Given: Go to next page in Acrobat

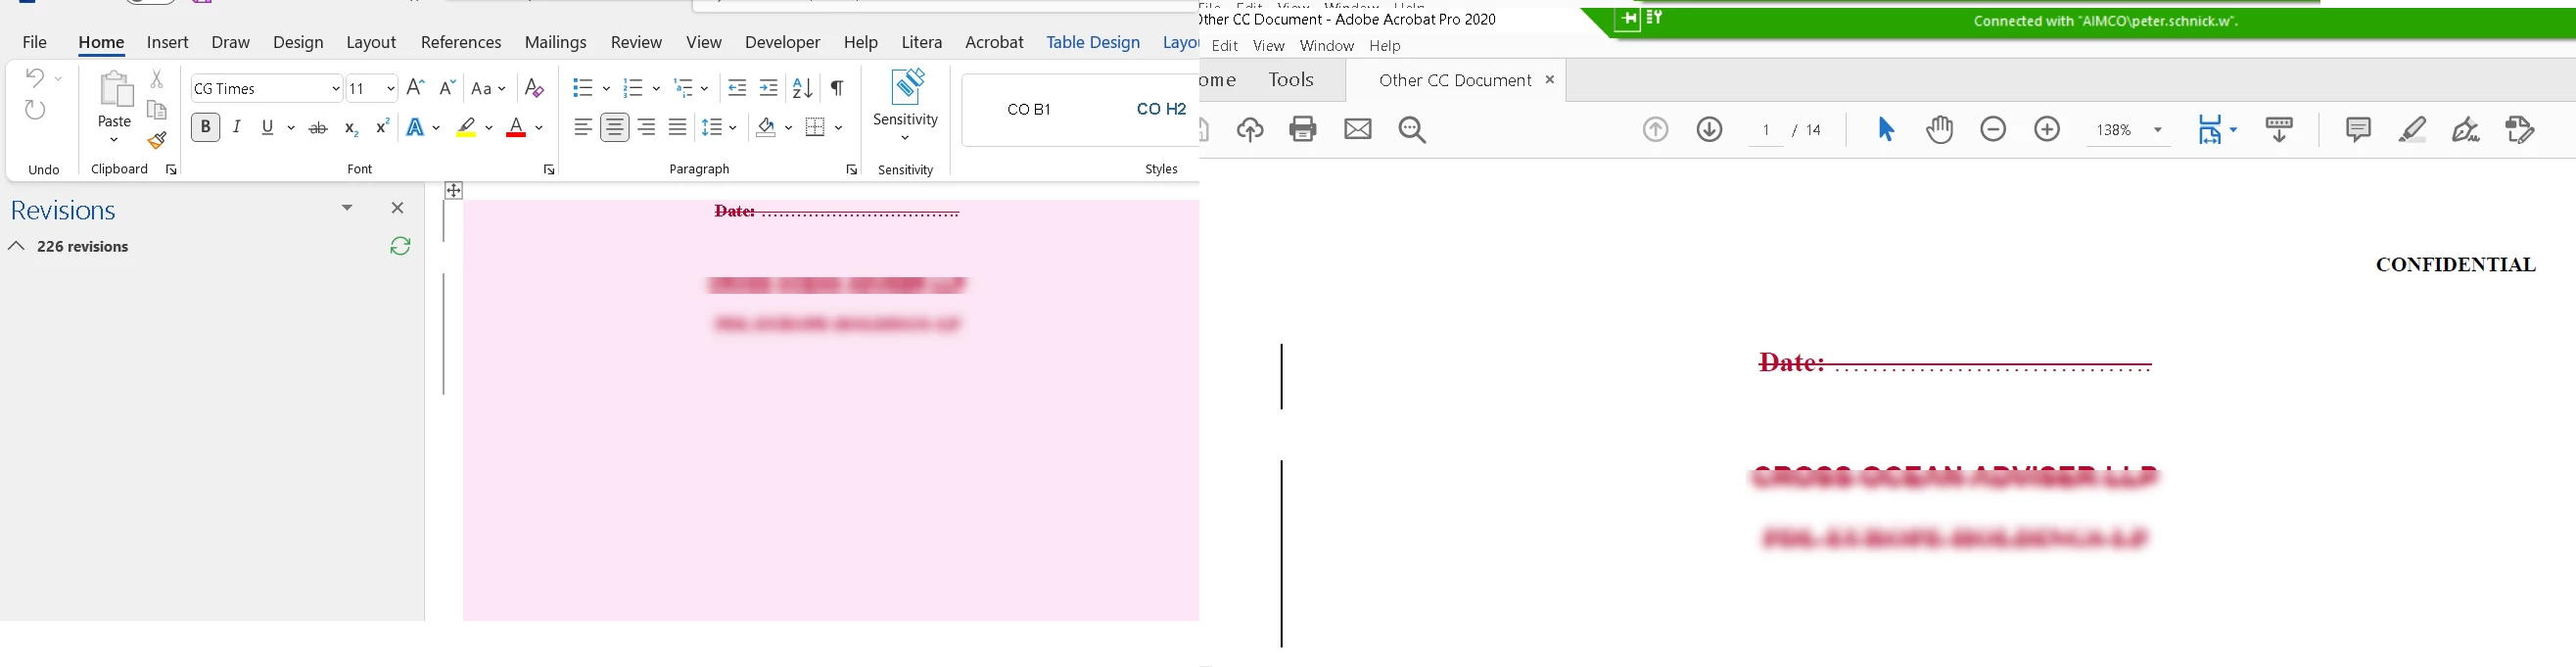Looking at the screenshot, I should tap(1709, 129).
